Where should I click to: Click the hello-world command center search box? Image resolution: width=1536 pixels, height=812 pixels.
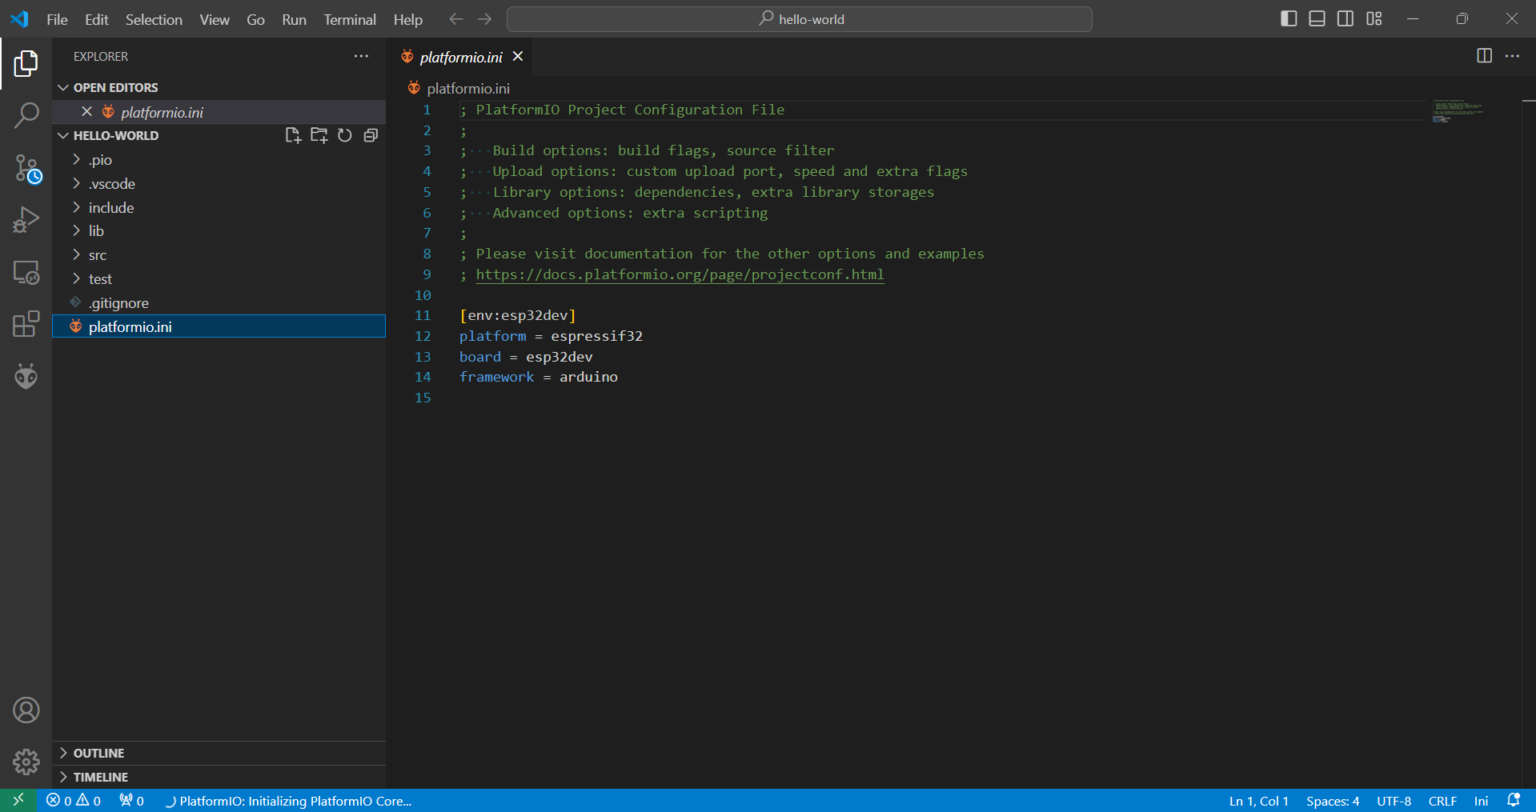pyautogui.click(x=799, y=19)
